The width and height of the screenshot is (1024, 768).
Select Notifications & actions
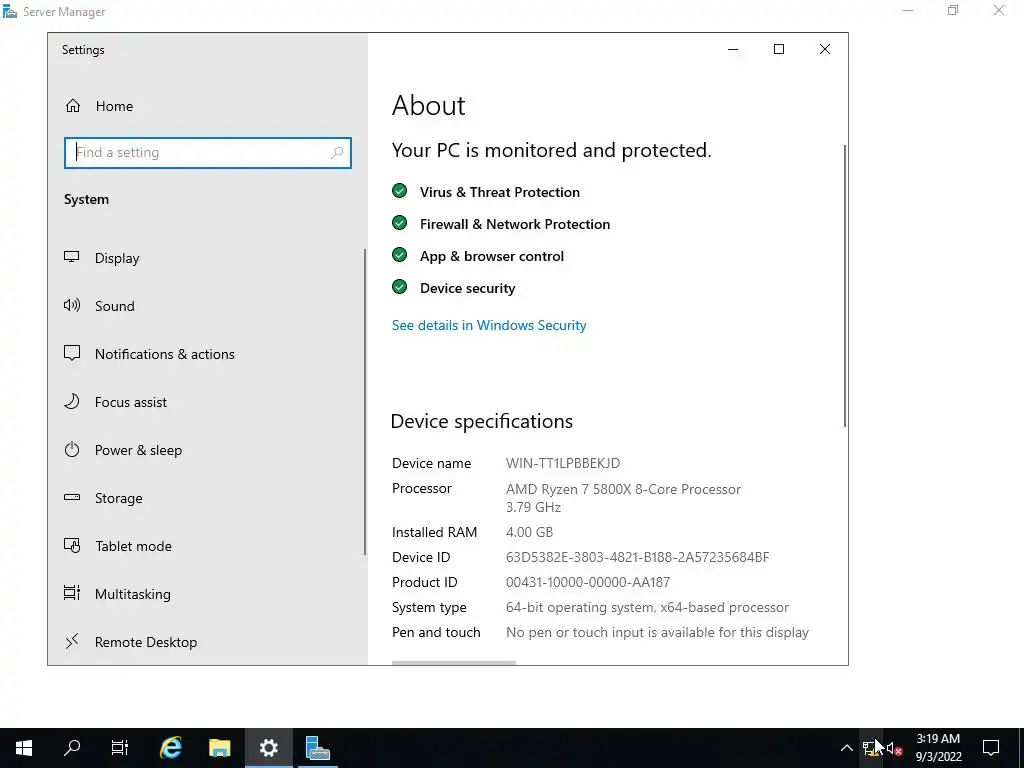165,354
